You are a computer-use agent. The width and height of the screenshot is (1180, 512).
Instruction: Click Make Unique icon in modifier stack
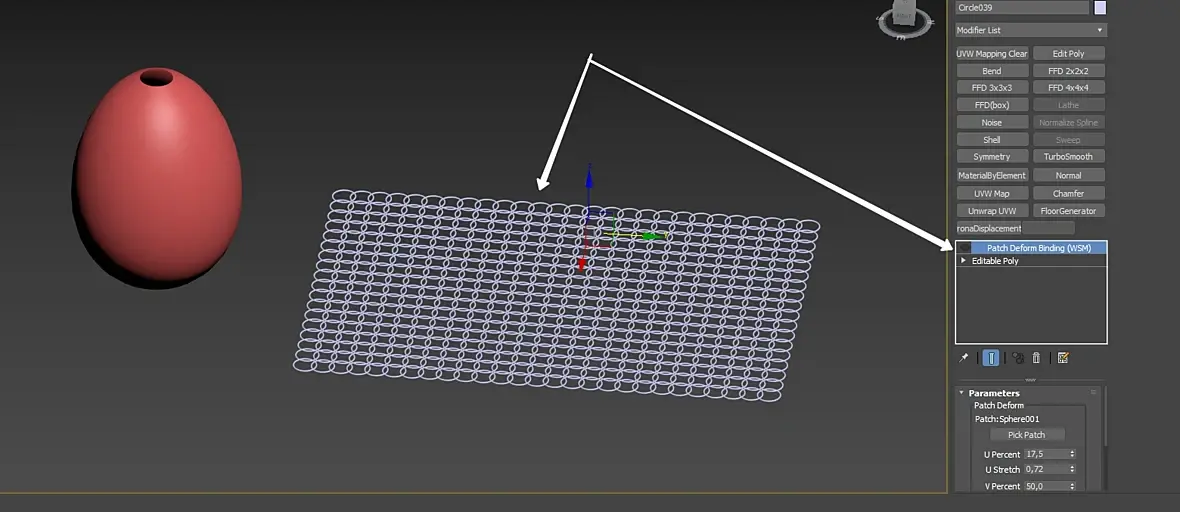pos(1018,358)
